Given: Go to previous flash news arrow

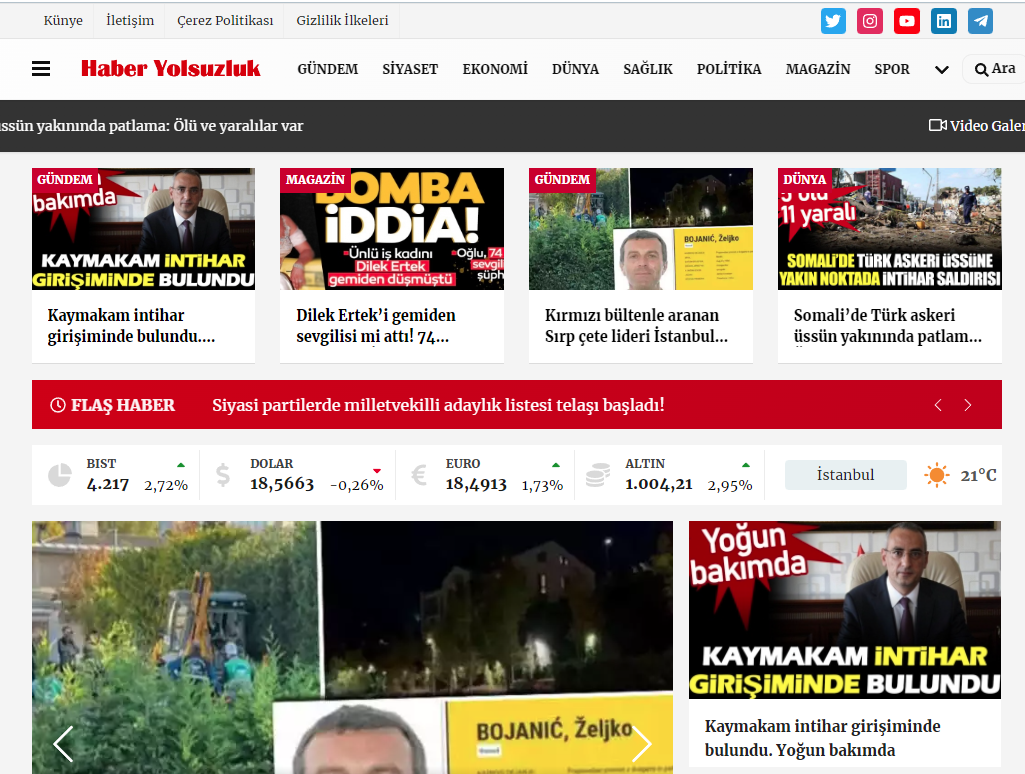Looking at the screenshot, I should click(x=938, y=405).
